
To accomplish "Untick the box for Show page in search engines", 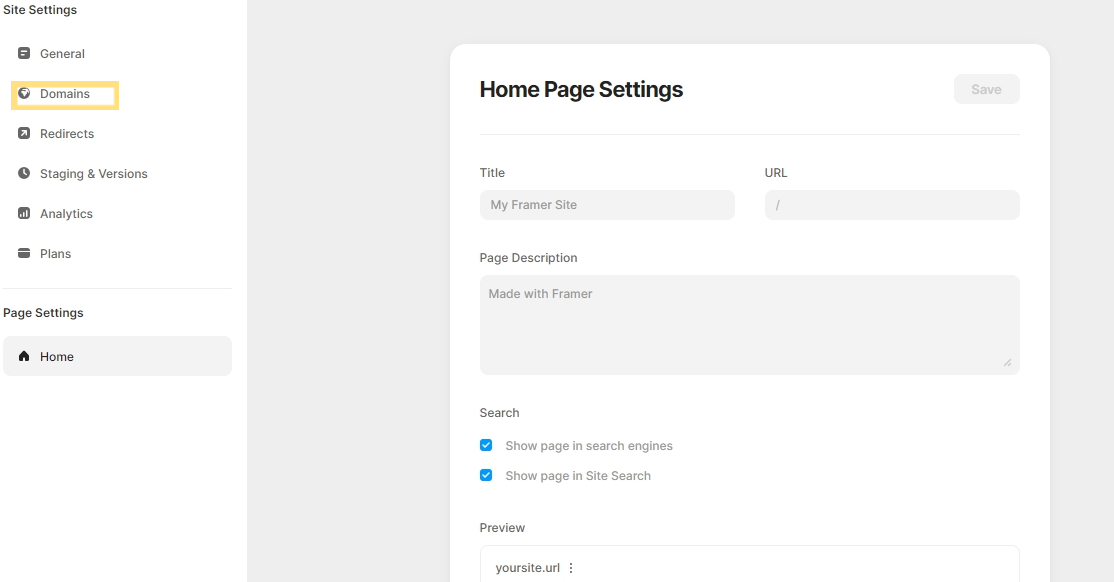I will tap(486, 446).
